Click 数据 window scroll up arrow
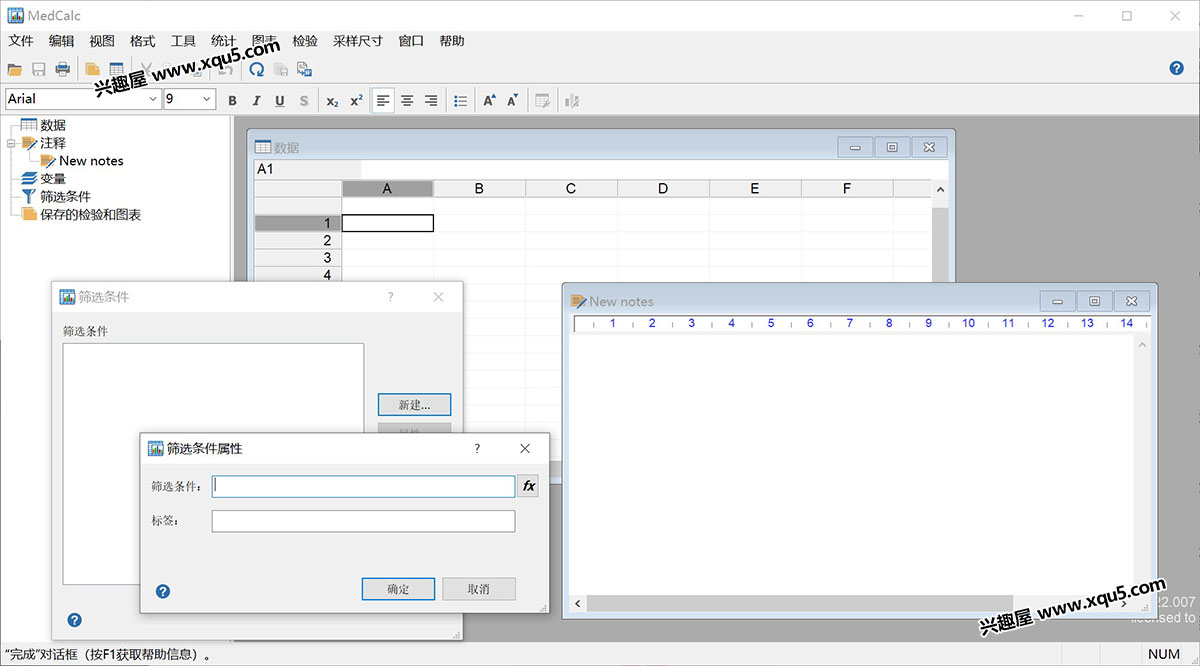The width and height of the screenshot is (1200, 666). (939, 189)
